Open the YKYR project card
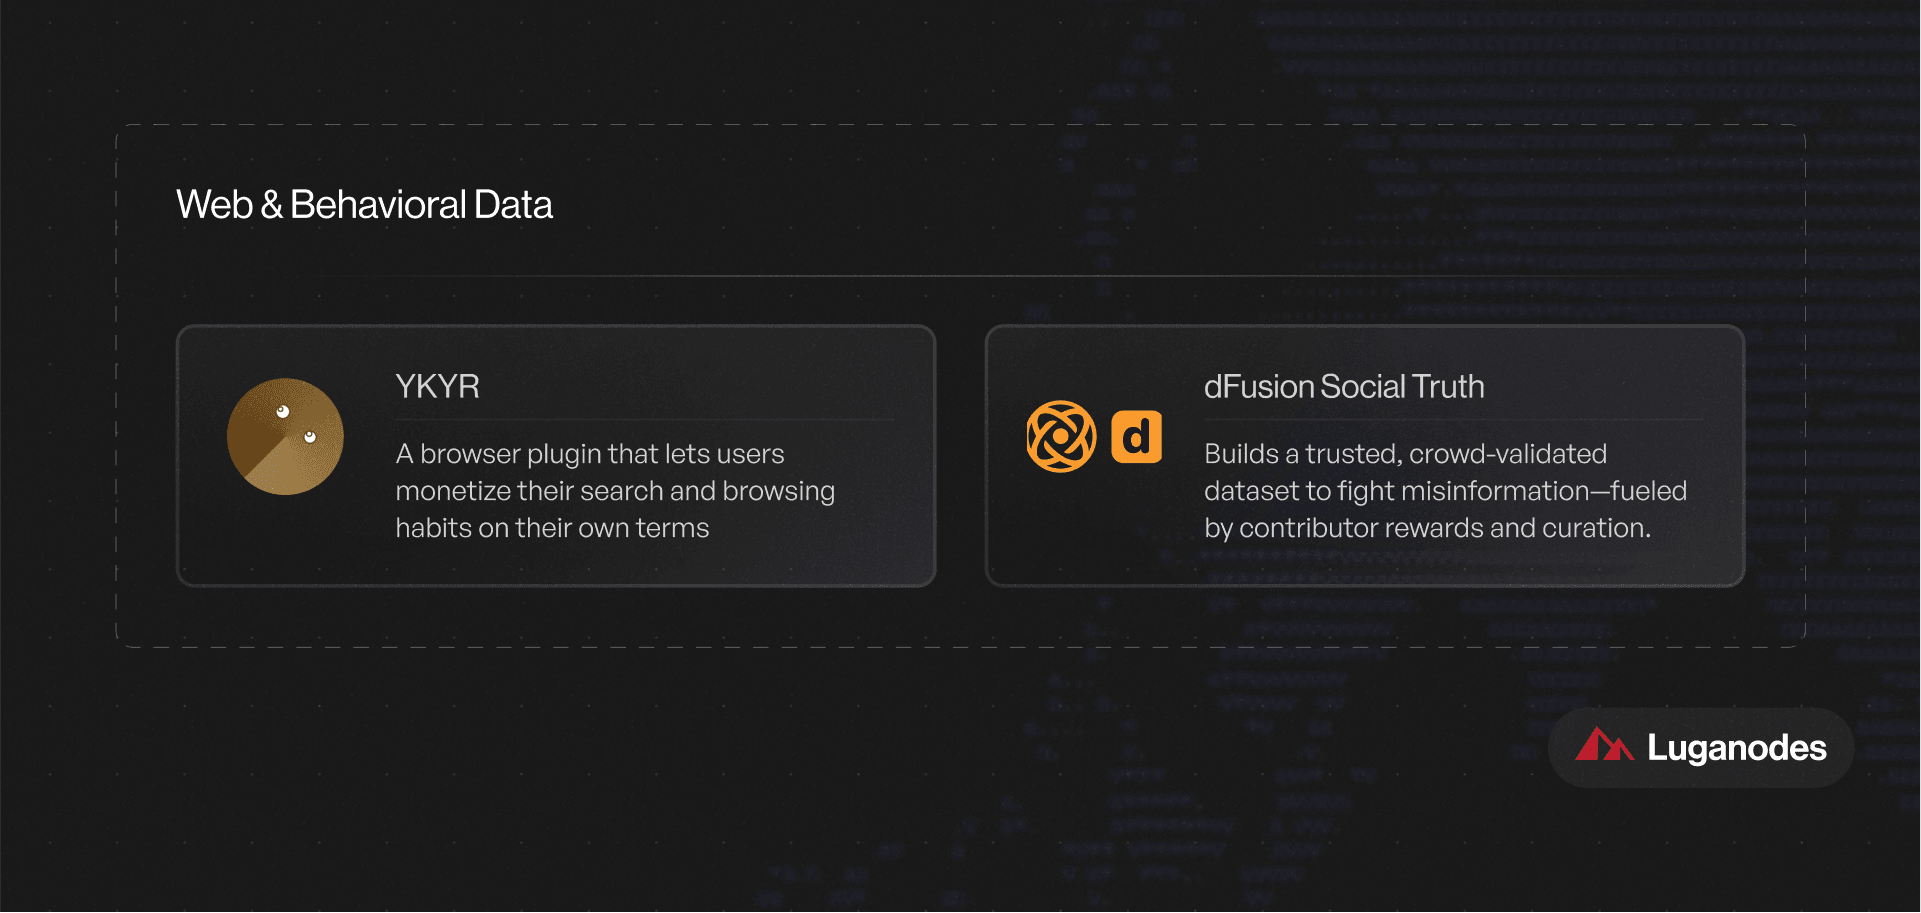 [556, 456]
